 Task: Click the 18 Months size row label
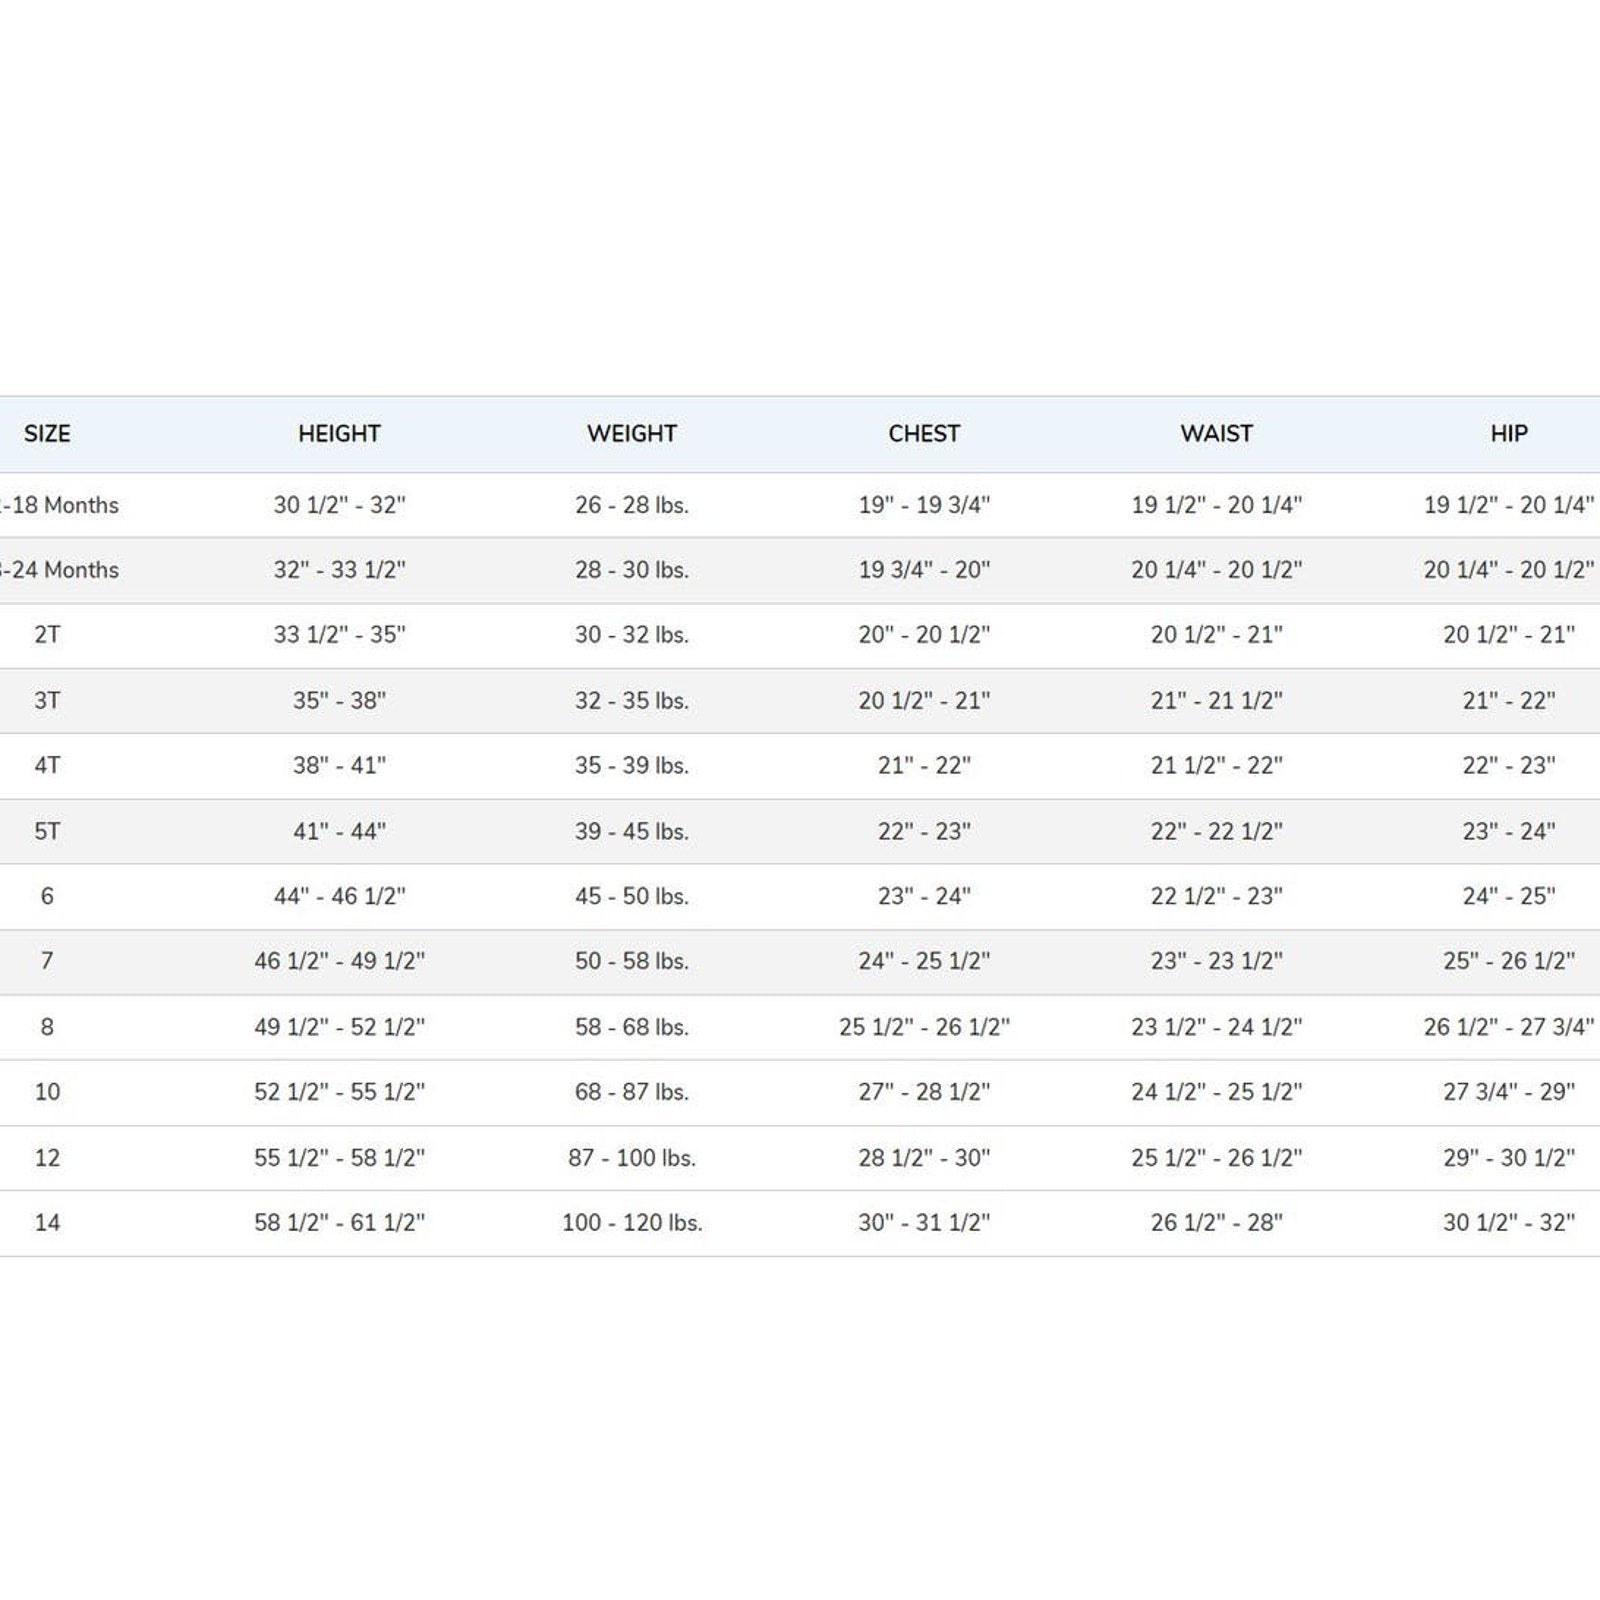coord(59,505)
